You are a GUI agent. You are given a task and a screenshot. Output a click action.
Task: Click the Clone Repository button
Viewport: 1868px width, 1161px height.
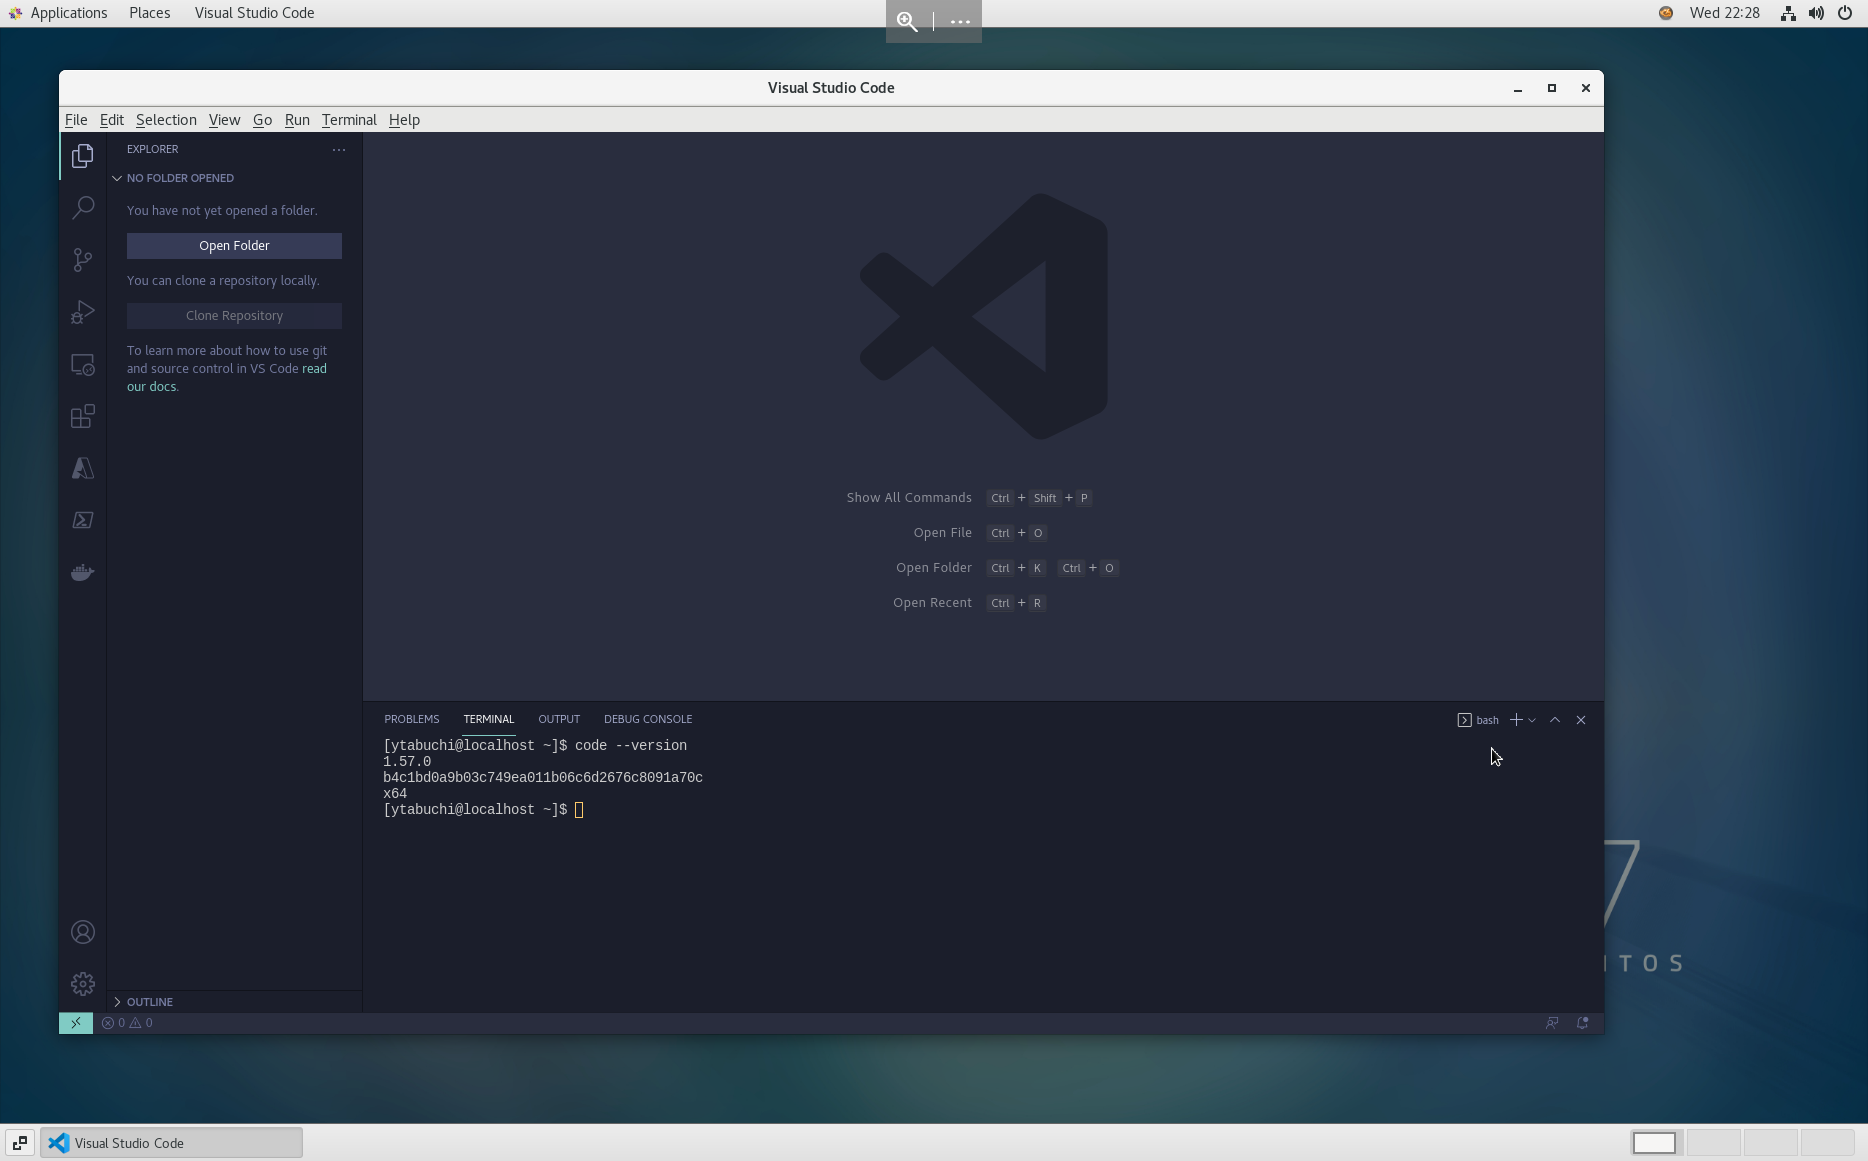click(234, 316)
